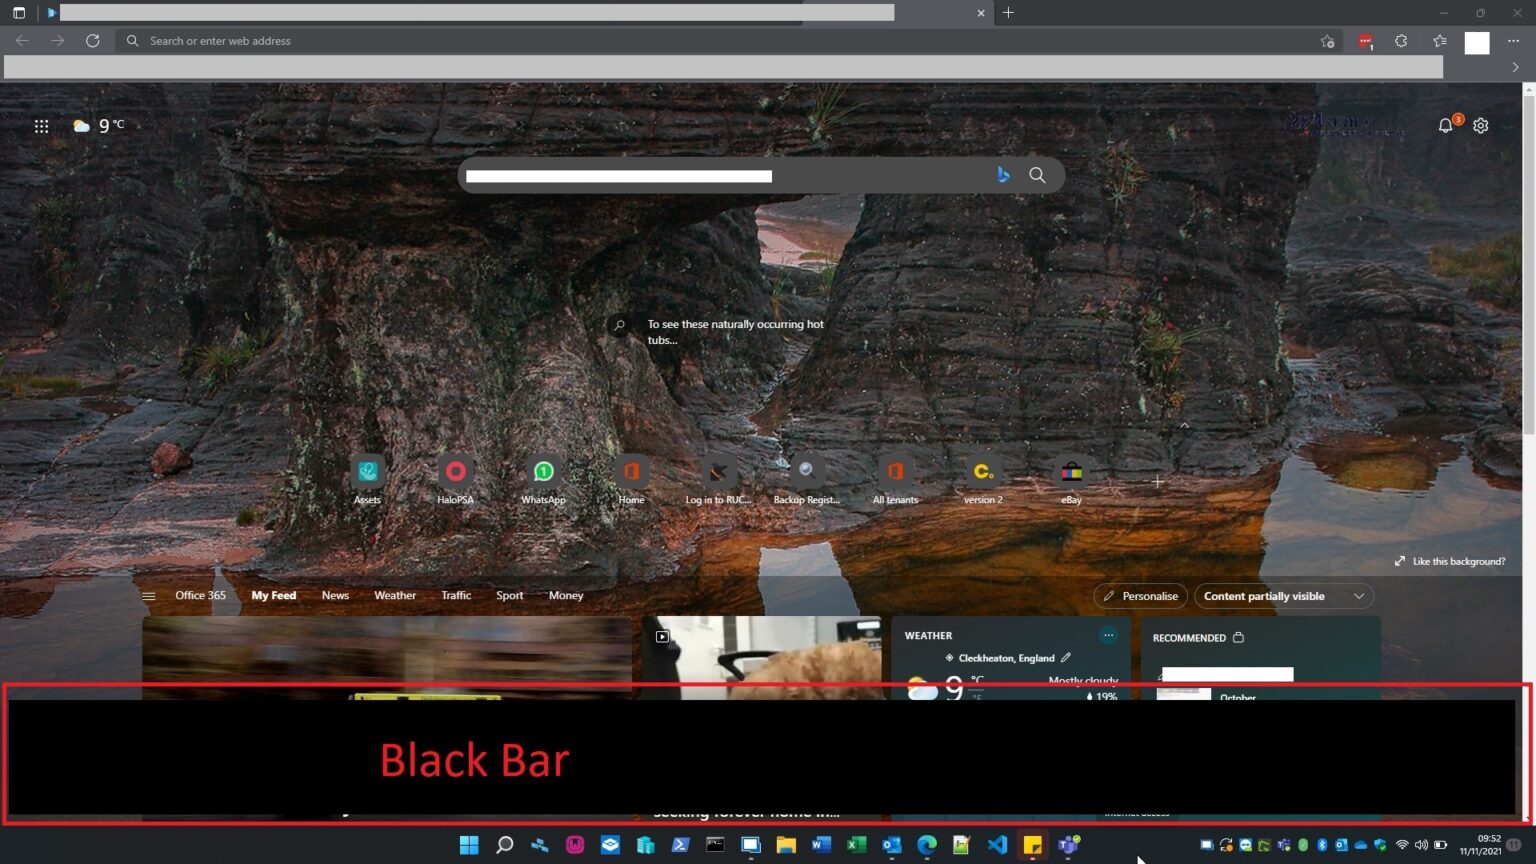Open Content partially visible dropdown
The height and width of the screenshot is (864, 1536).
pyautogui.click(x=1284, y=596)
